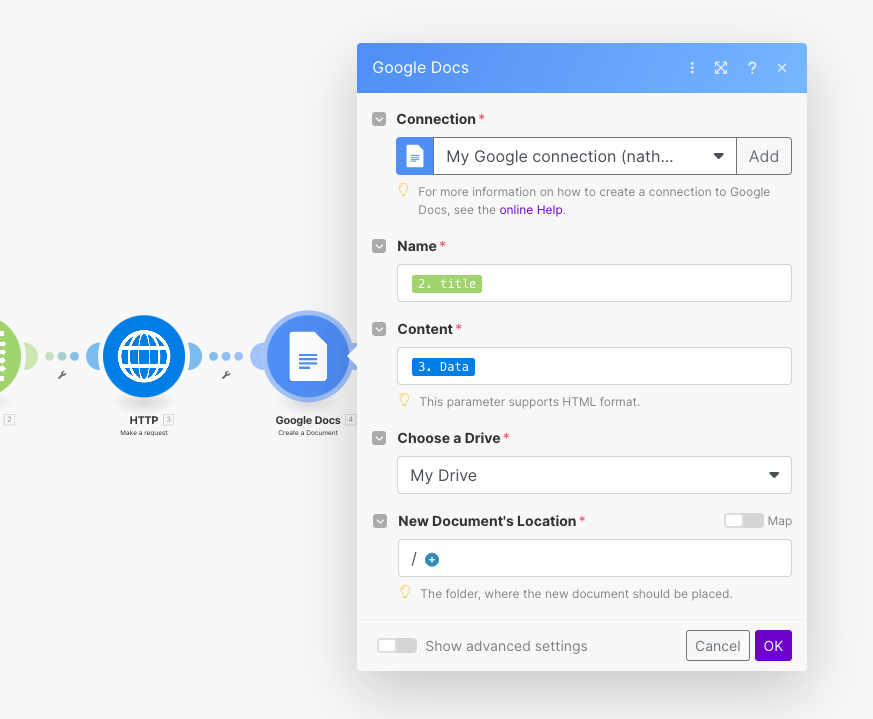
Task: Click in the New Document's Location field
Action: [595, 558]
